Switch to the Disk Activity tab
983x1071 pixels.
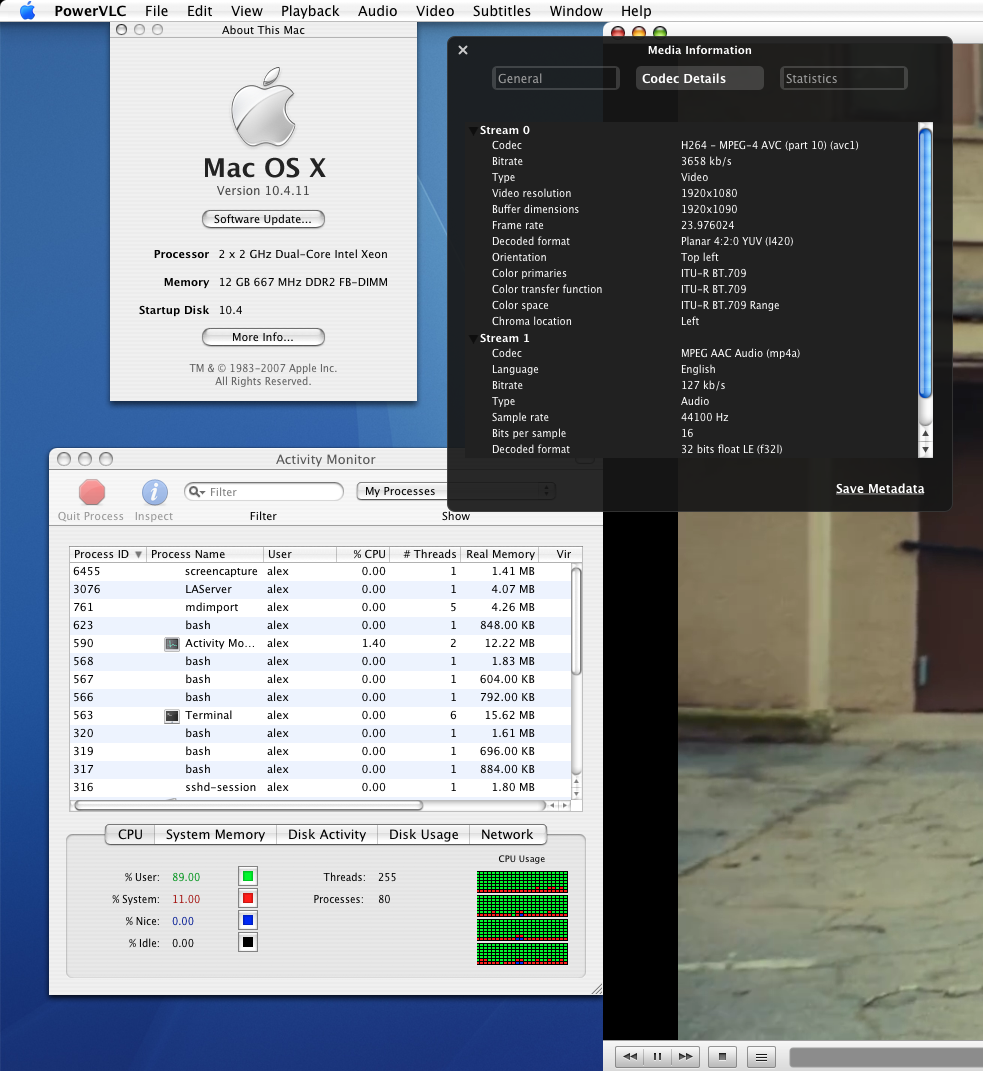(x=327, y=835)
